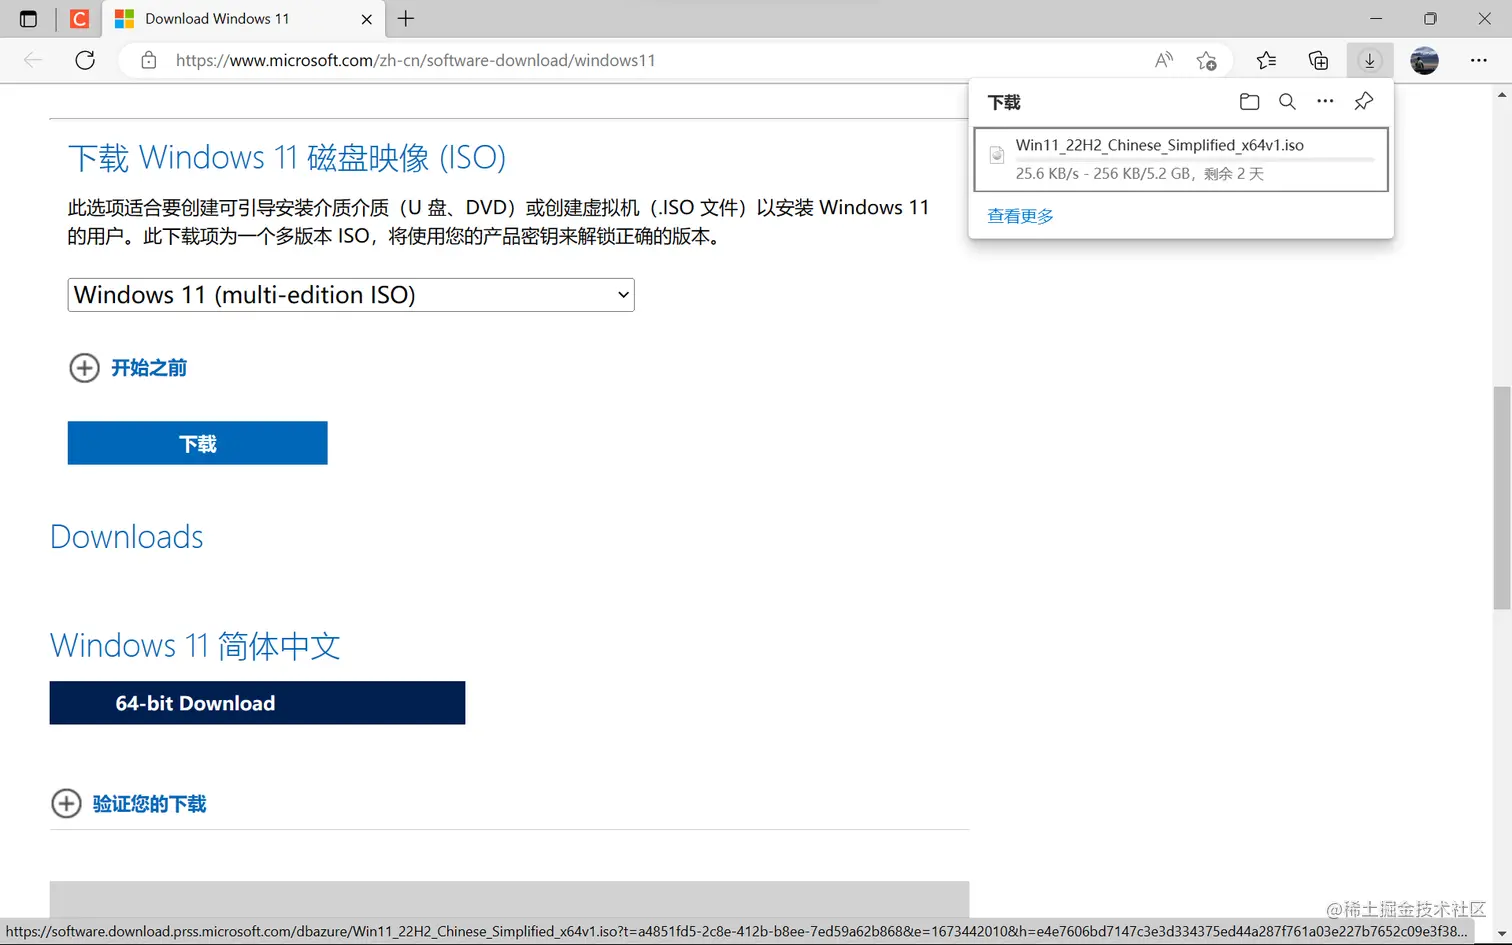The height and width of the screenshot is (945, 1512).
Task: Open downloads folder from panel
Action: coord(1249,102)
